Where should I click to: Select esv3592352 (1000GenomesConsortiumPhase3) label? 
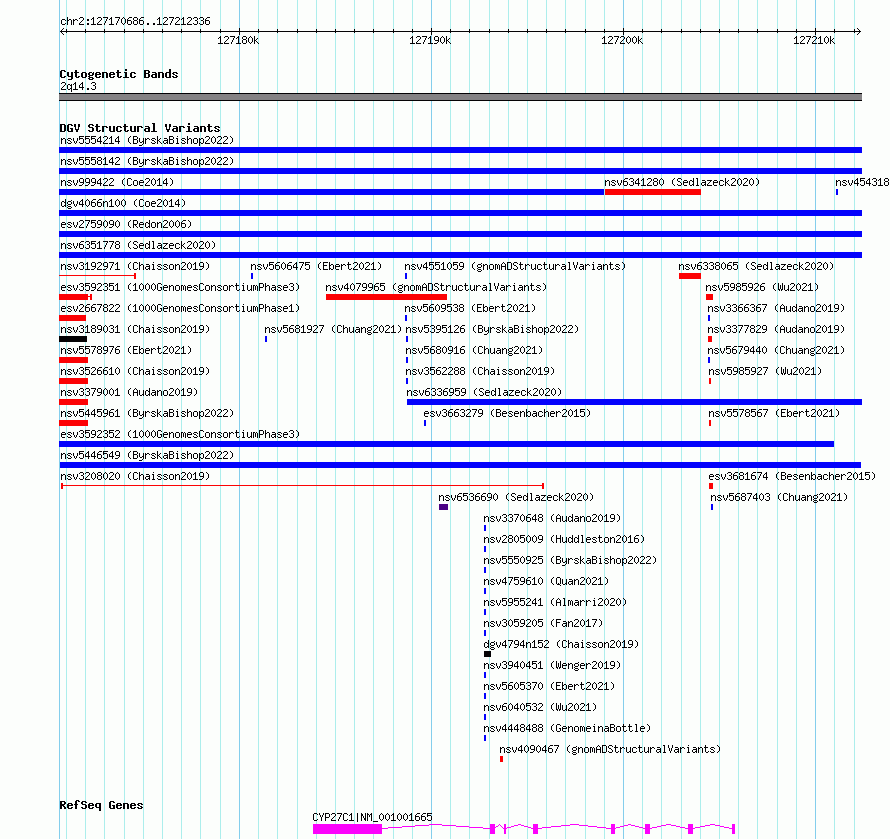[x=180, y=434]
